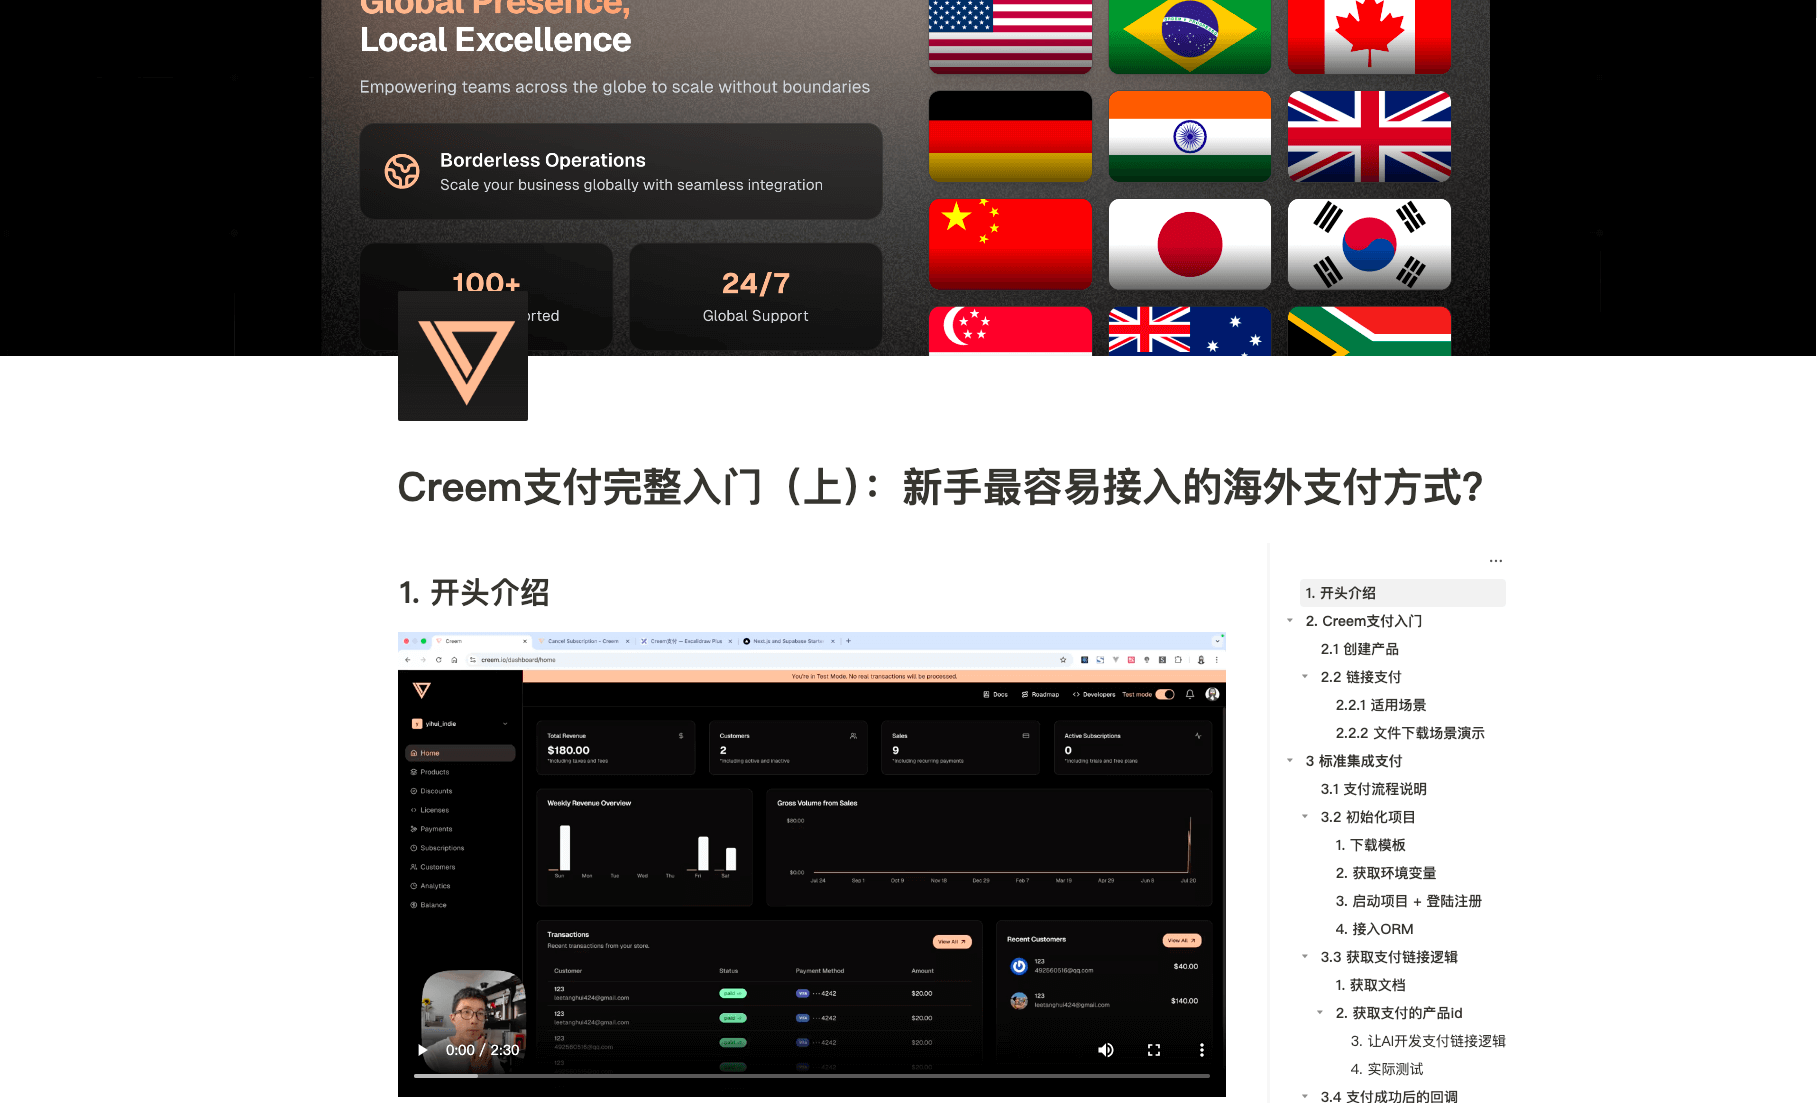Collapse the '2.2 链接支付' outline section
Viewport: 1817px width, 1103px height.
point(1305,677)
